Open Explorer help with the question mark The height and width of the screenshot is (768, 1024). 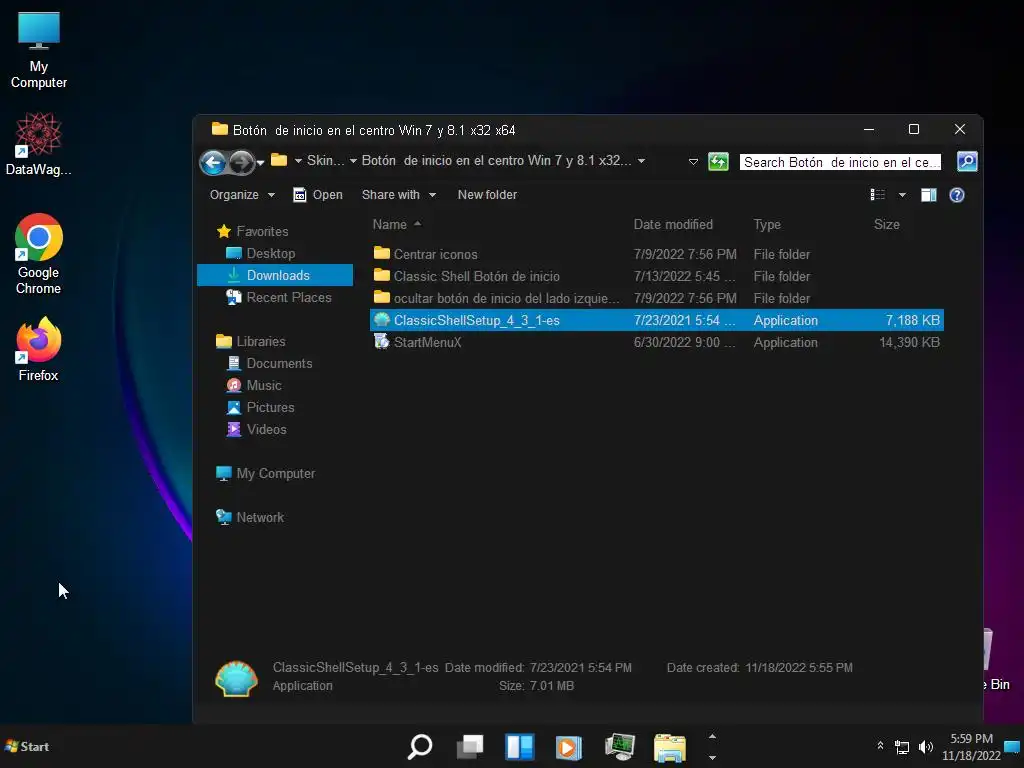point(957,195)
